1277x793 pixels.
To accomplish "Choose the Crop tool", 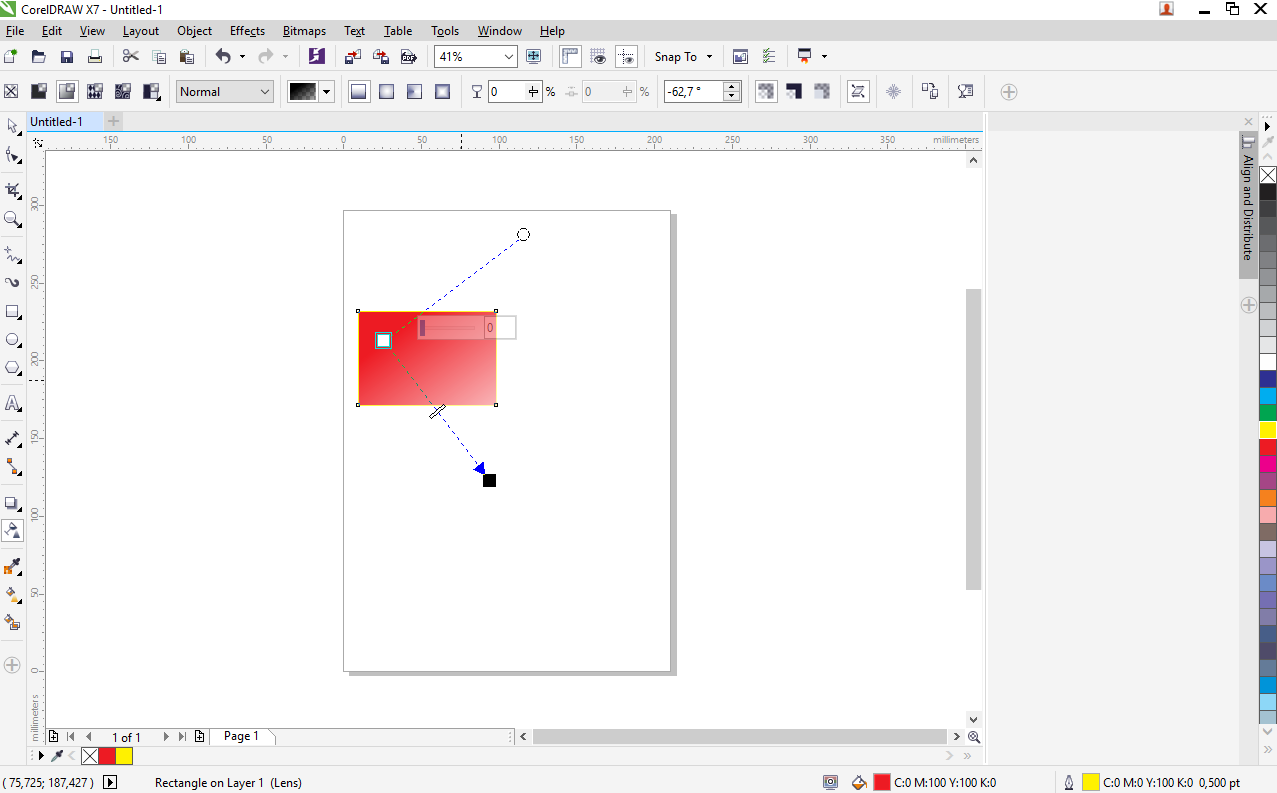I will click(x=12, y=190).
